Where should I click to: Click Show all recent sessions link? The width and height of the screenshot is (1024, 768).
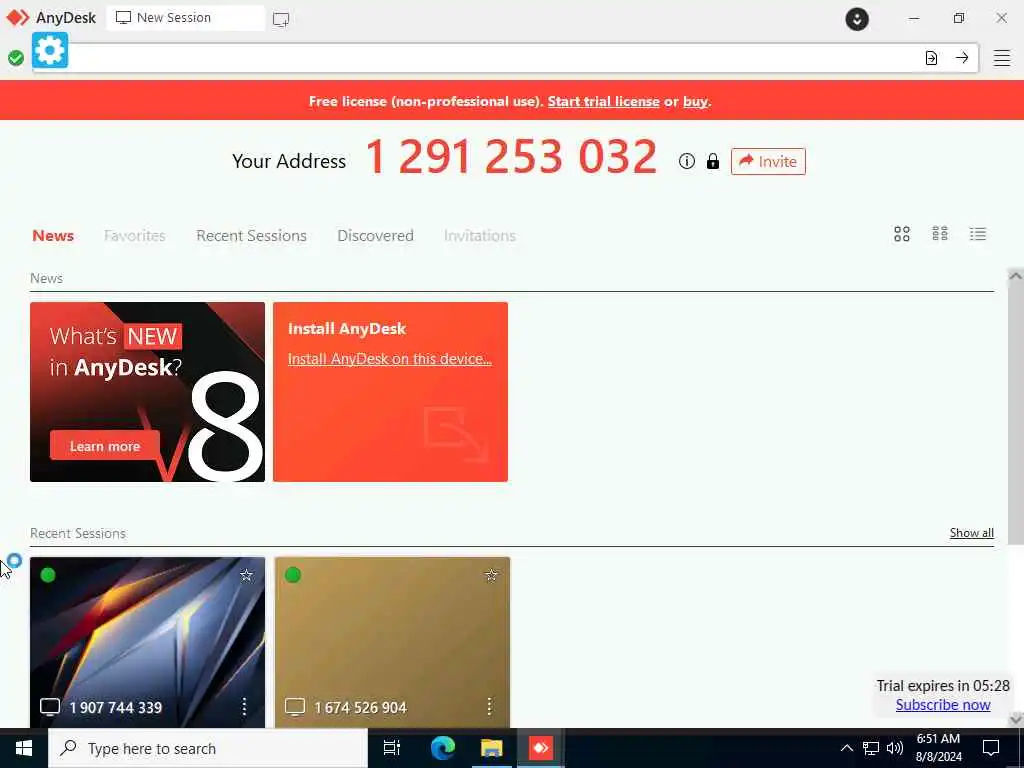pos(972,533)
